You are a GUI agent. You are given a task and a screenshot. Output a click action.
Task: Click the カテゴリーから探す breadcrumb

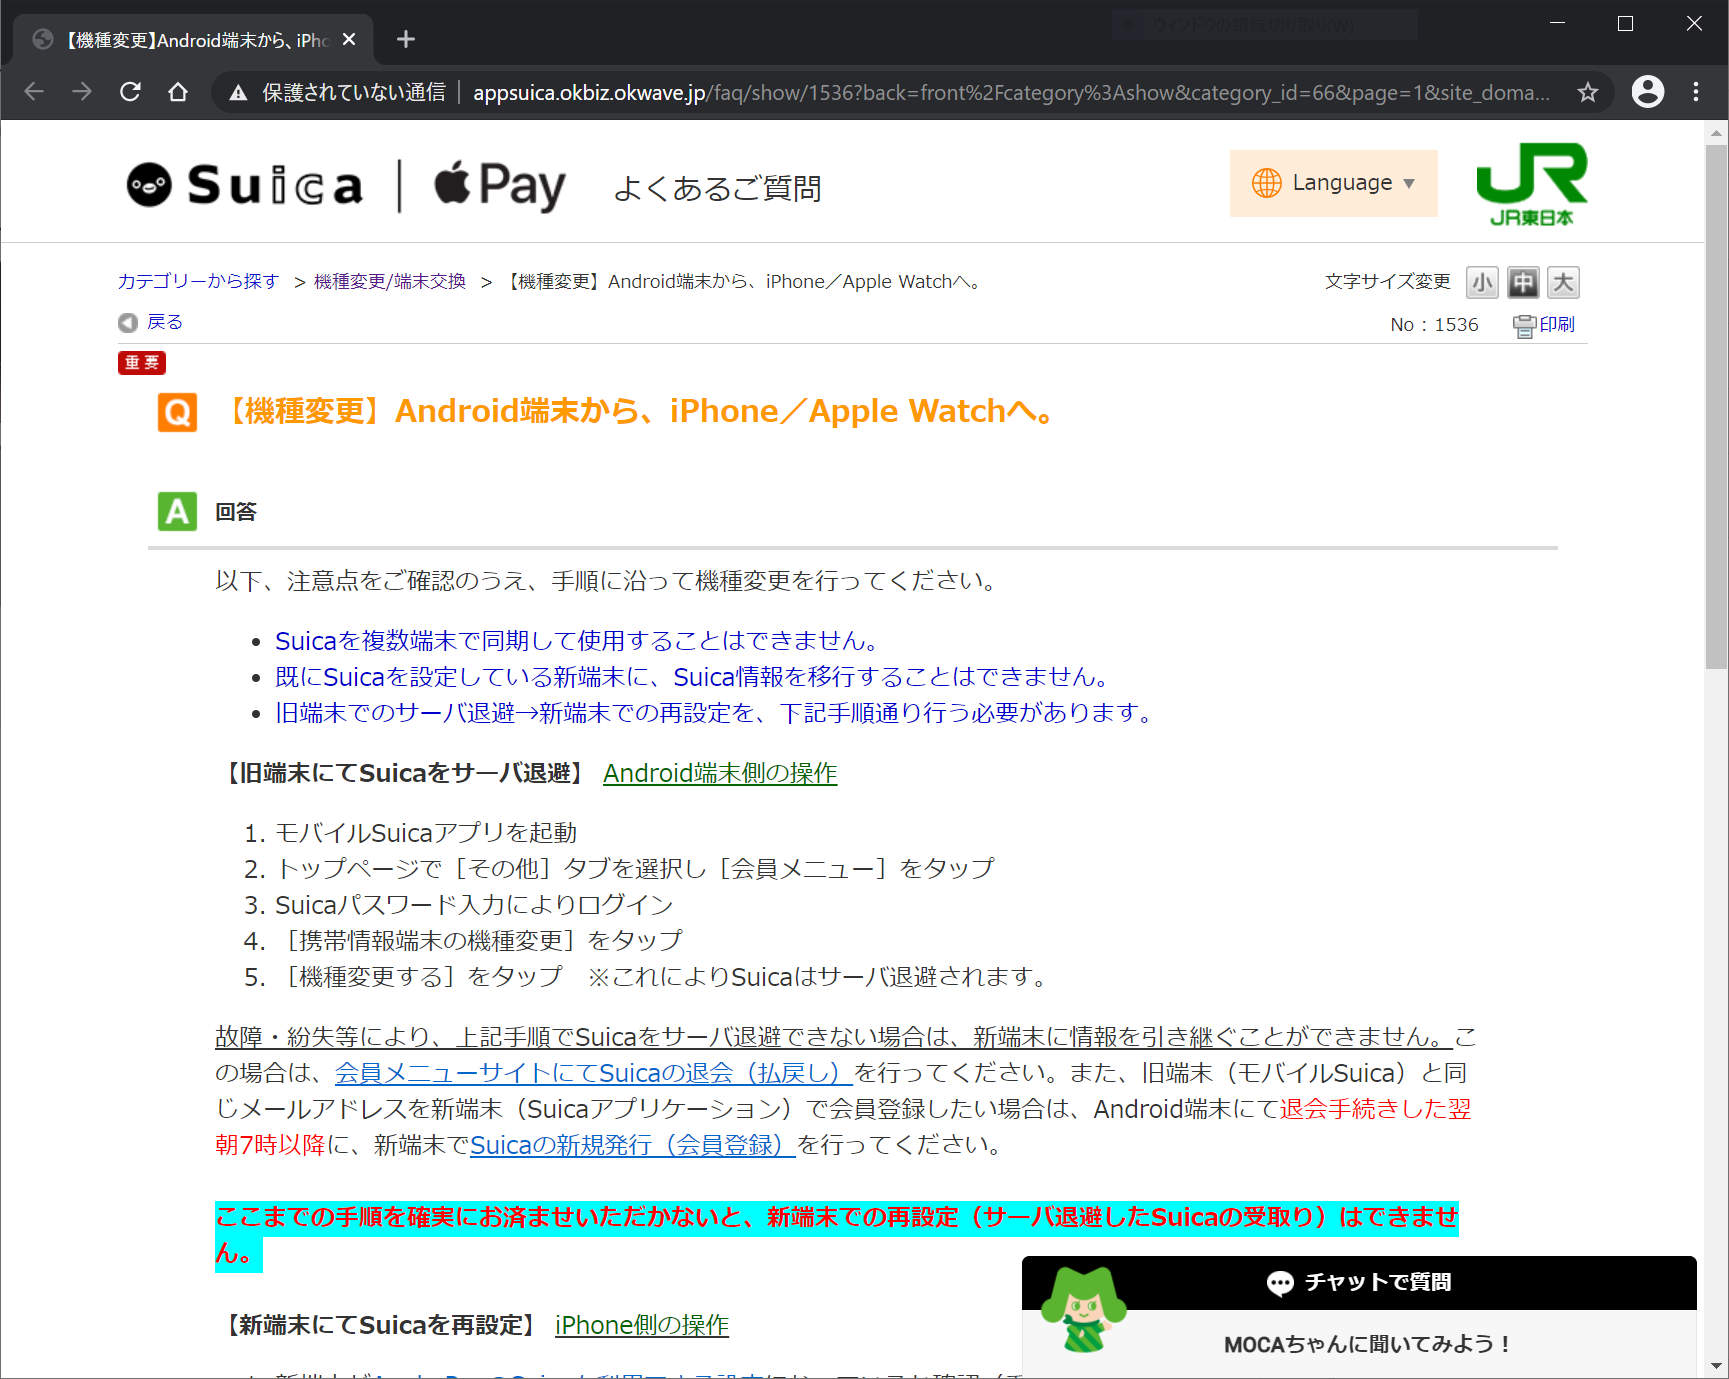[x=198, y=282]
